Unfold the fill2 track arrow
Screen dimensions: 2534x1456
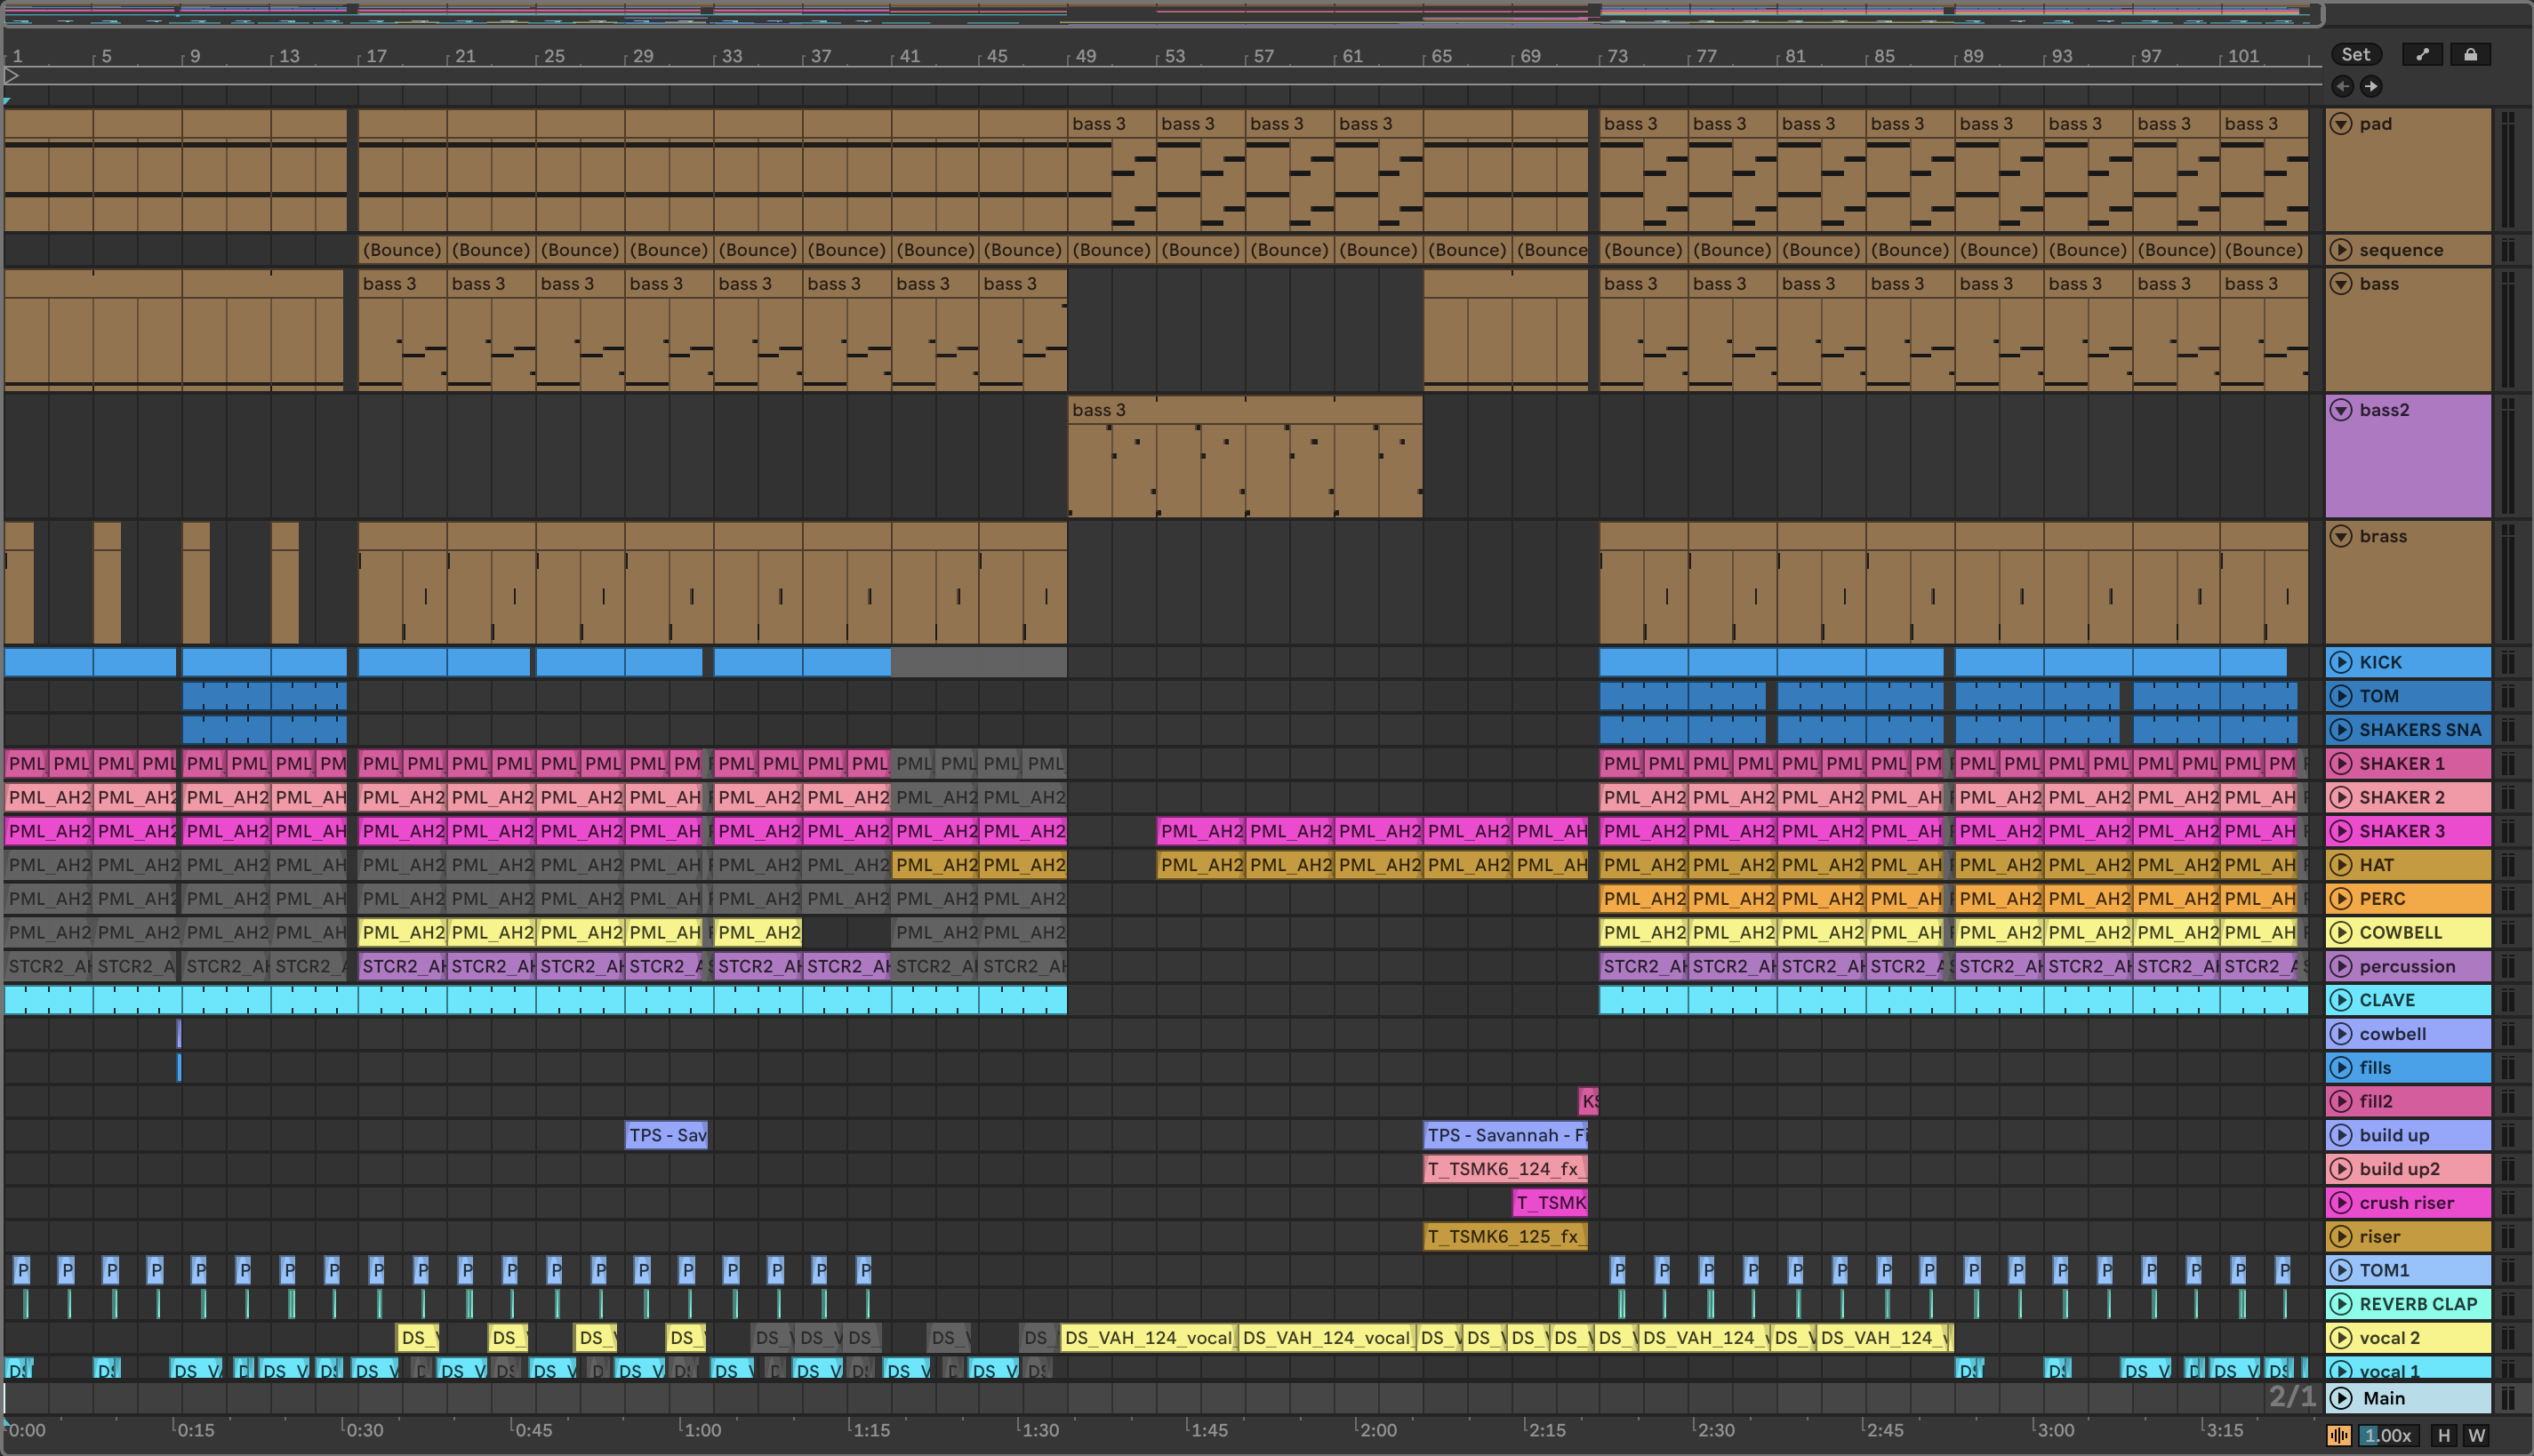(2341, 1101)
